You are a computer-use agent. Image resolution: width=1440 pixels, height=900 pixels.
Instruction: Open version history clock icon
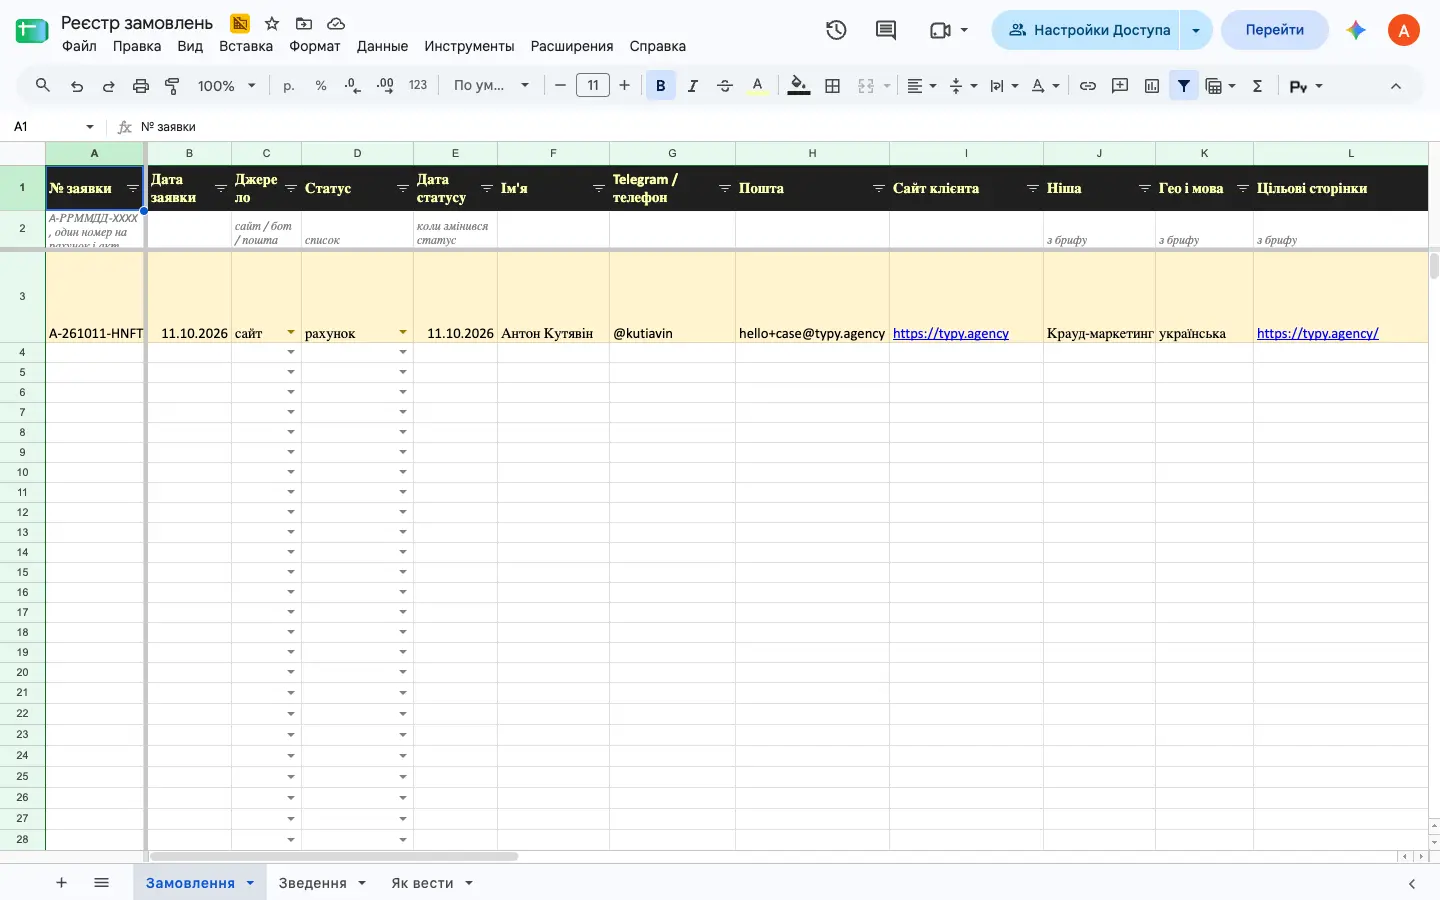[837, 30]
